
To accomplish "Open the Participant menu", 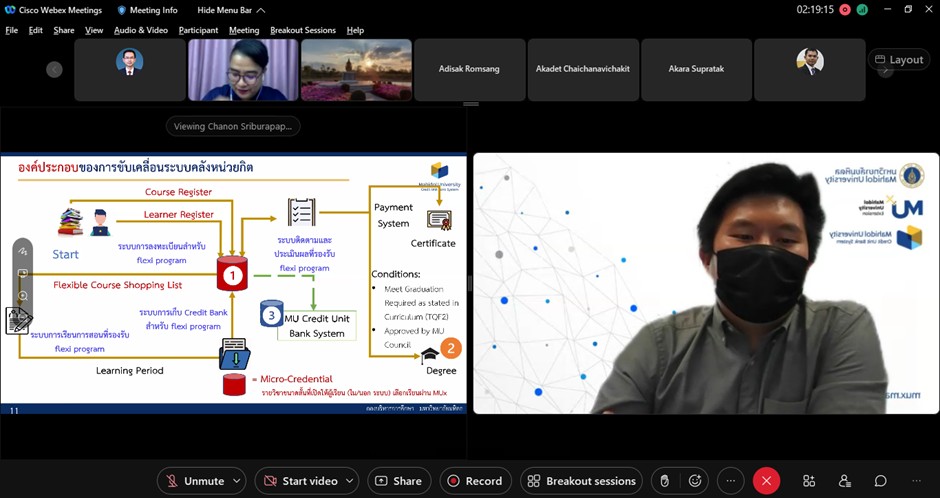I will (x=199, y=30).
